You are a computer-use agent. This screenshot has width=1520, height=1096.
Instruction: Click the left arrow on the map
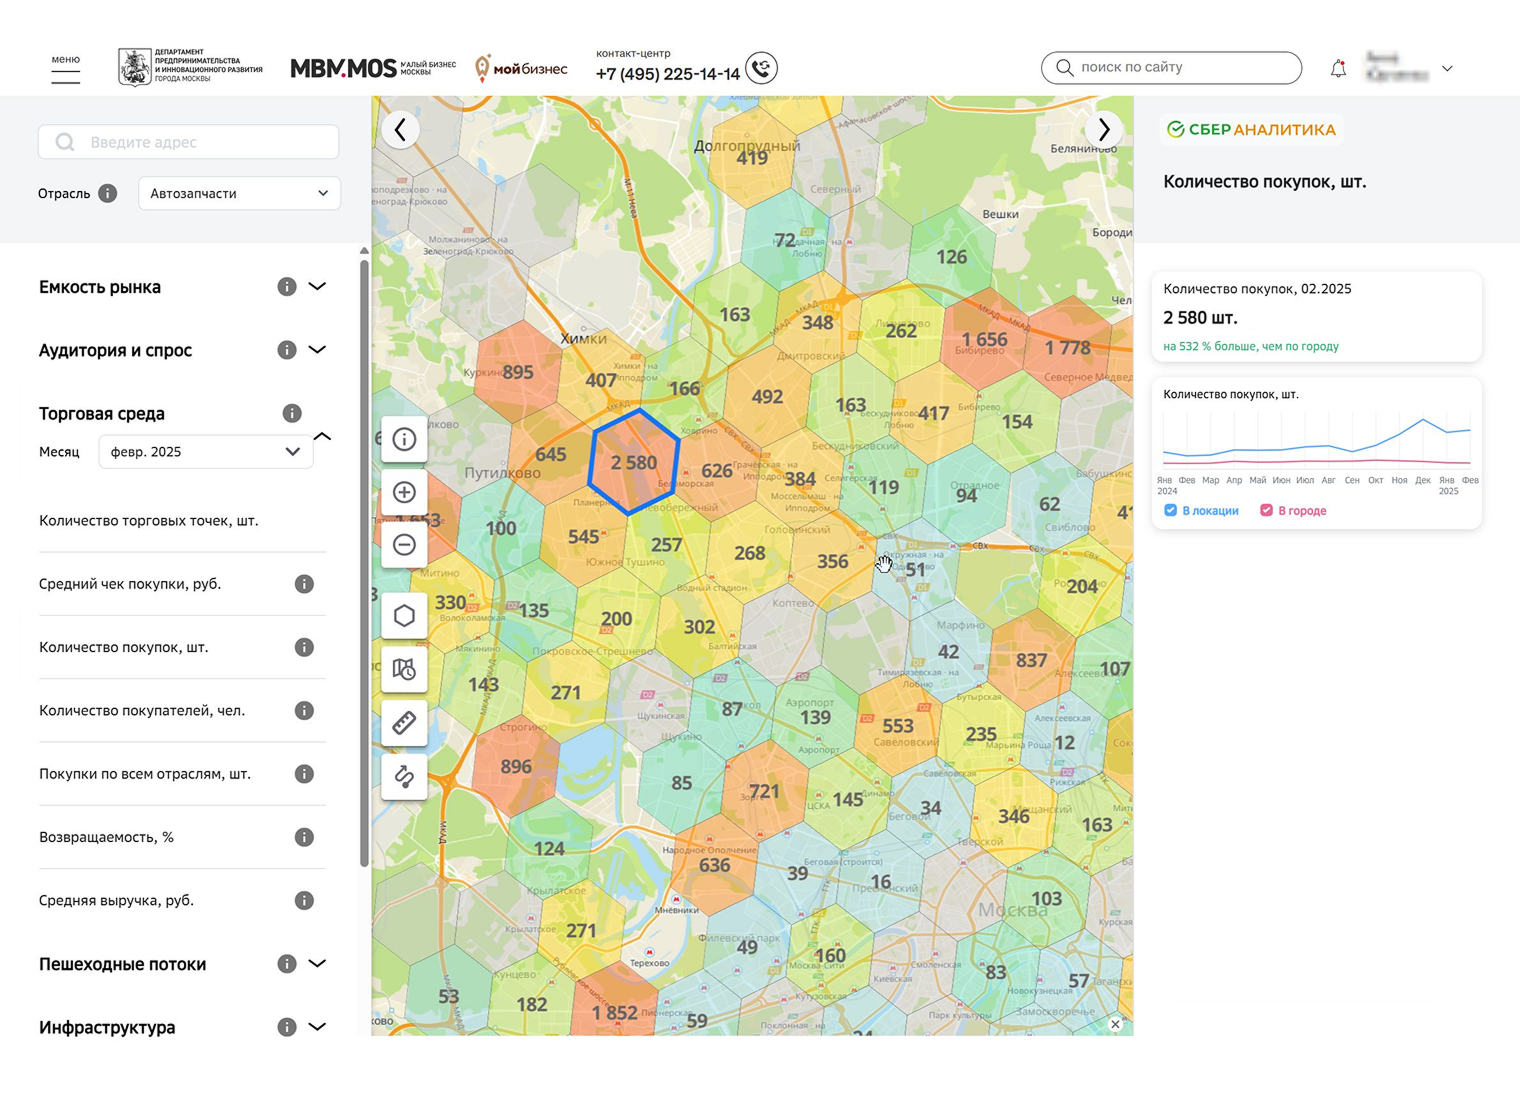(x=400, y=129)
